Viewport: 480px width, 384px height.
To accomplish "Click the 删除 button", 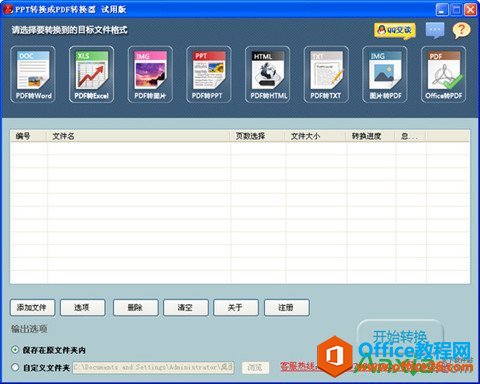I will coord(135,308).
